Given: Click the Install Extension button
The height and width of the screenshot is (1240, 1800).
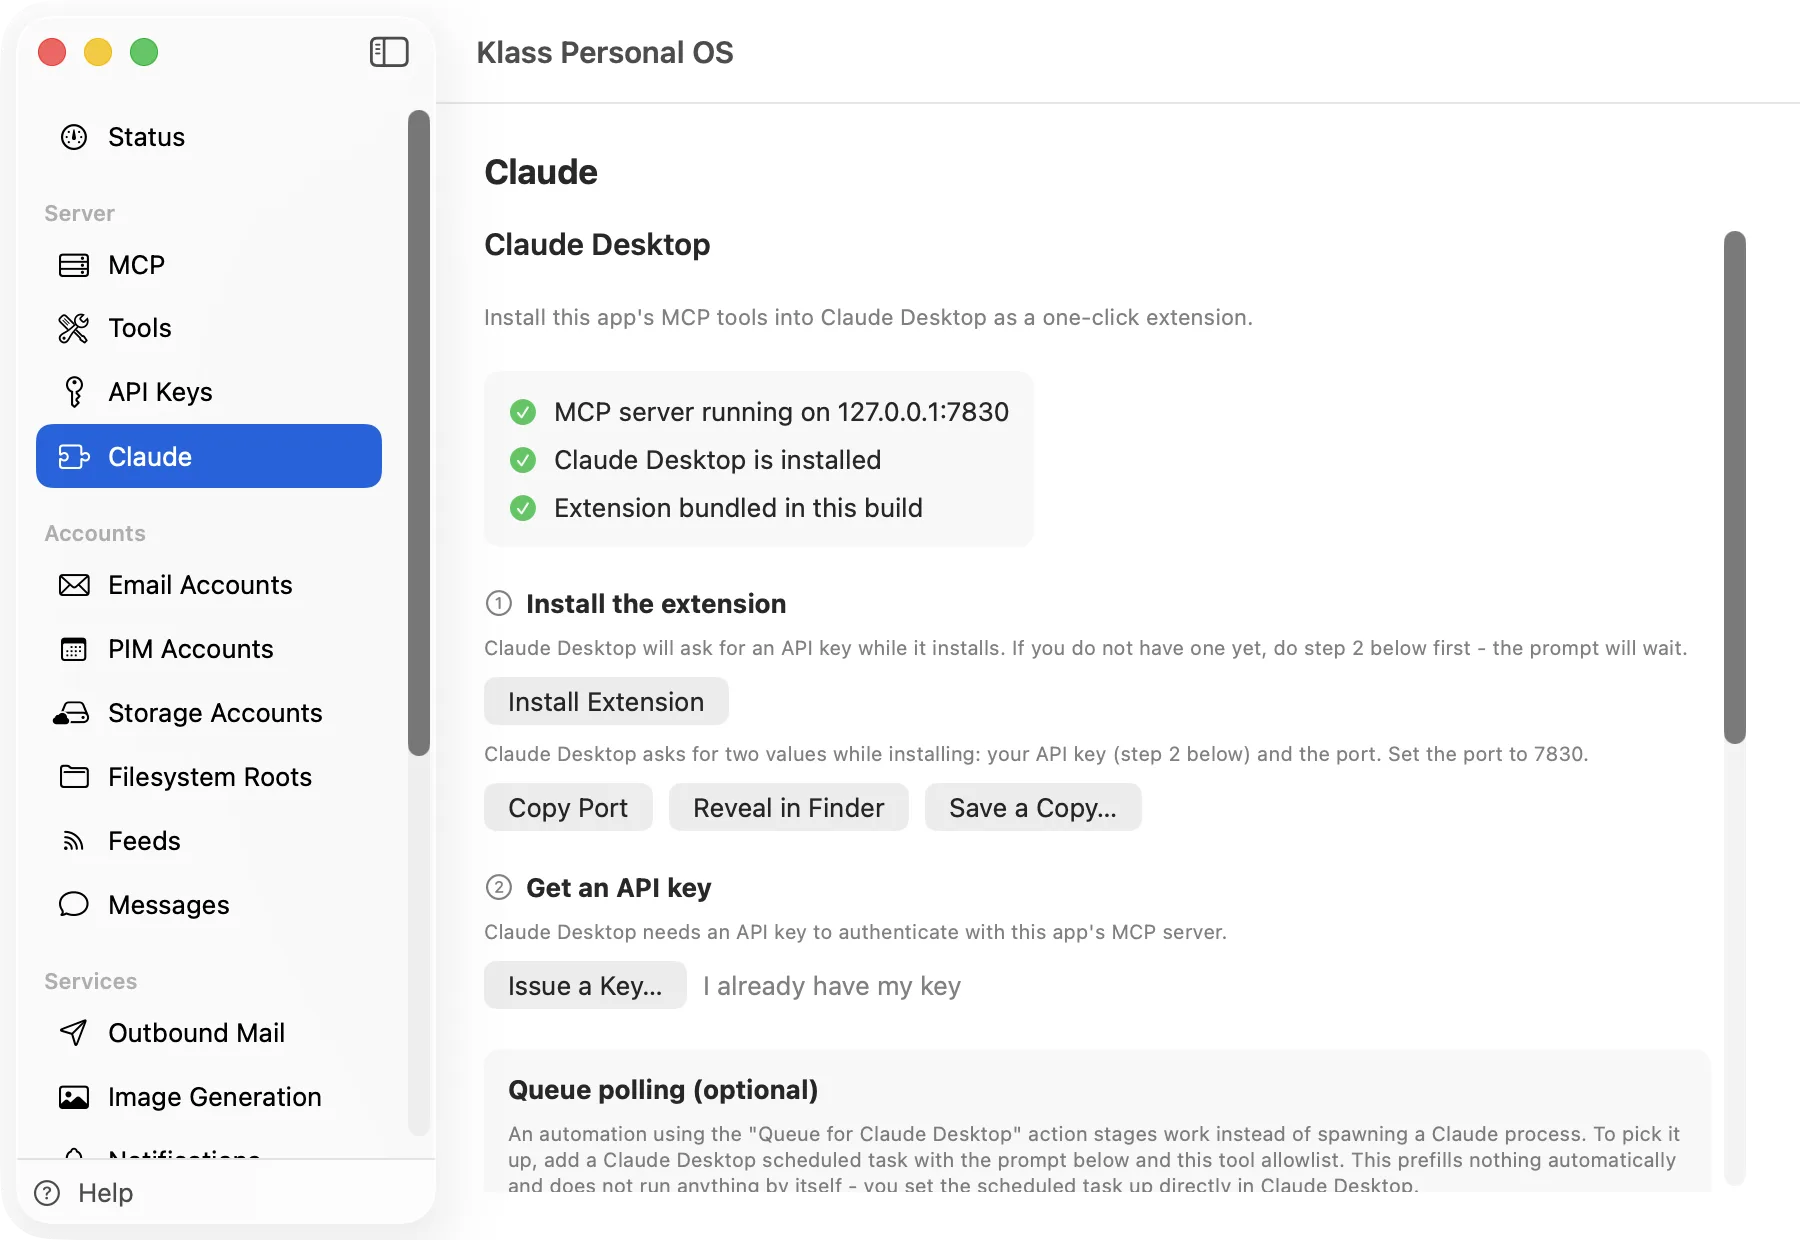Looking at the screenshot, I should click(606, 702).
